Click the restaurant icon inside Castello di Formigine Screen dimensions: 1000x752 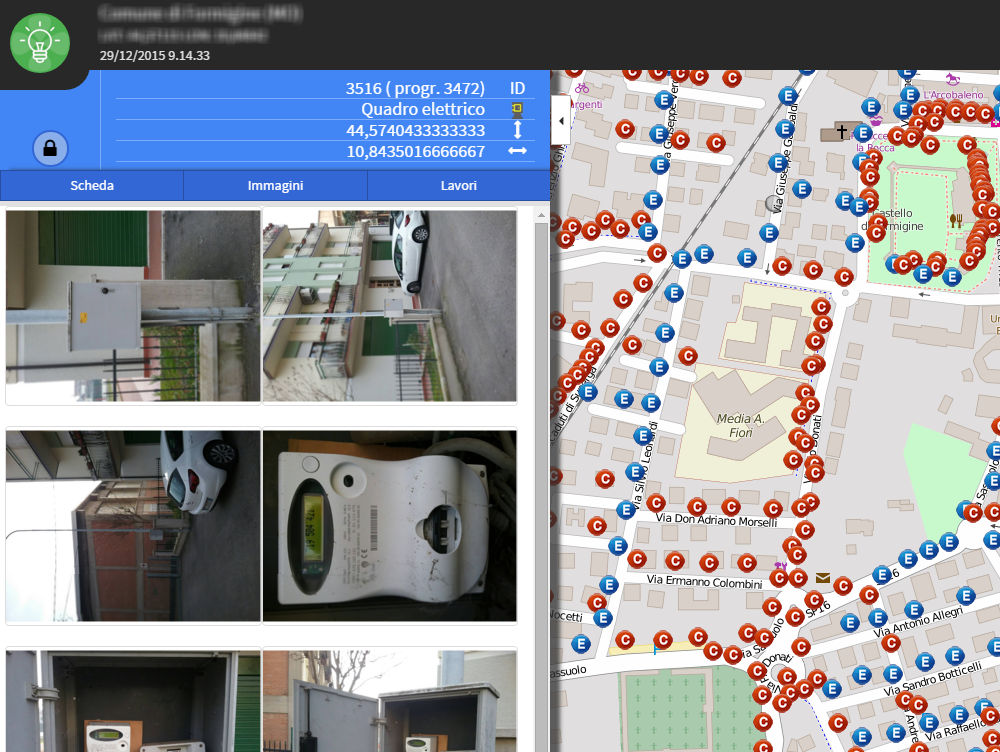click(x=955, y=219)
